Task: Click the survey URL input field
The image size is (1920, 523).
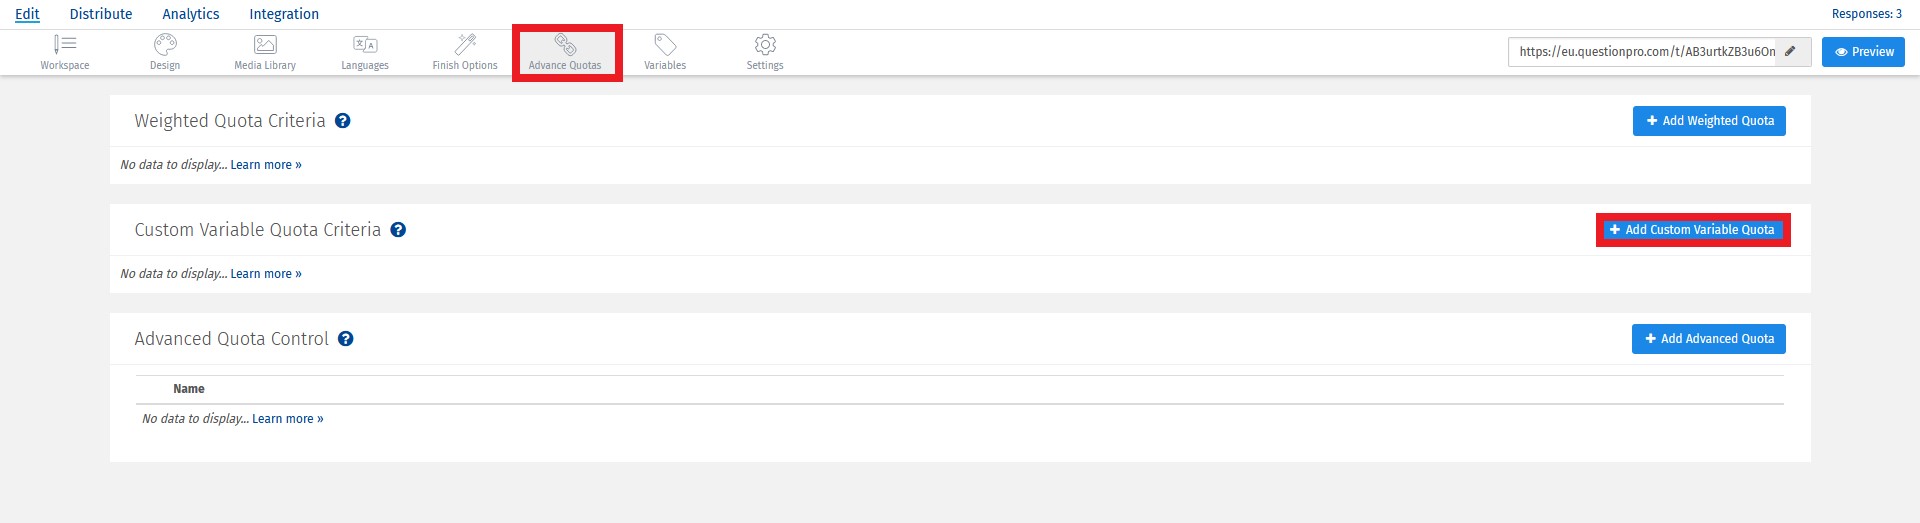Action: tap(1644, 52)
